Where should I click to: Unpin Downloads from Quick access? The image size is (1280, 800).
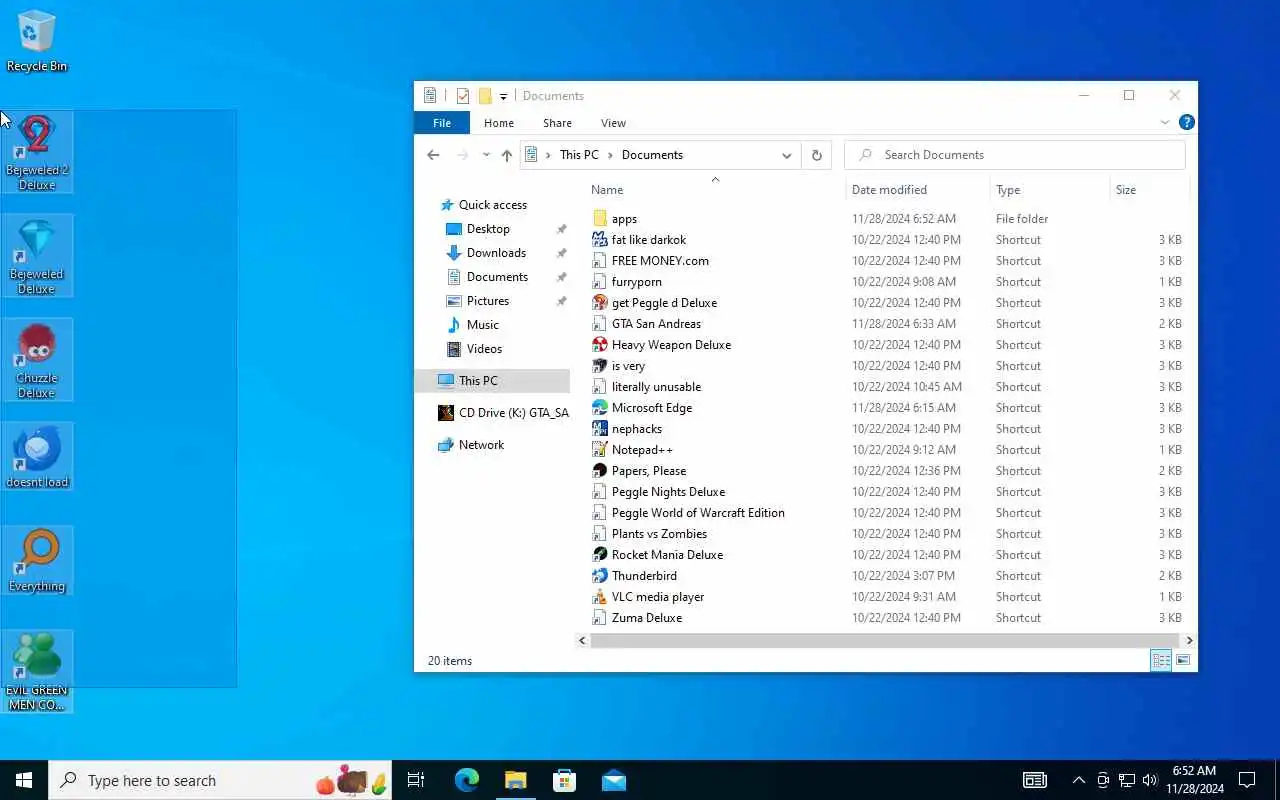click(x=561, y=253)
